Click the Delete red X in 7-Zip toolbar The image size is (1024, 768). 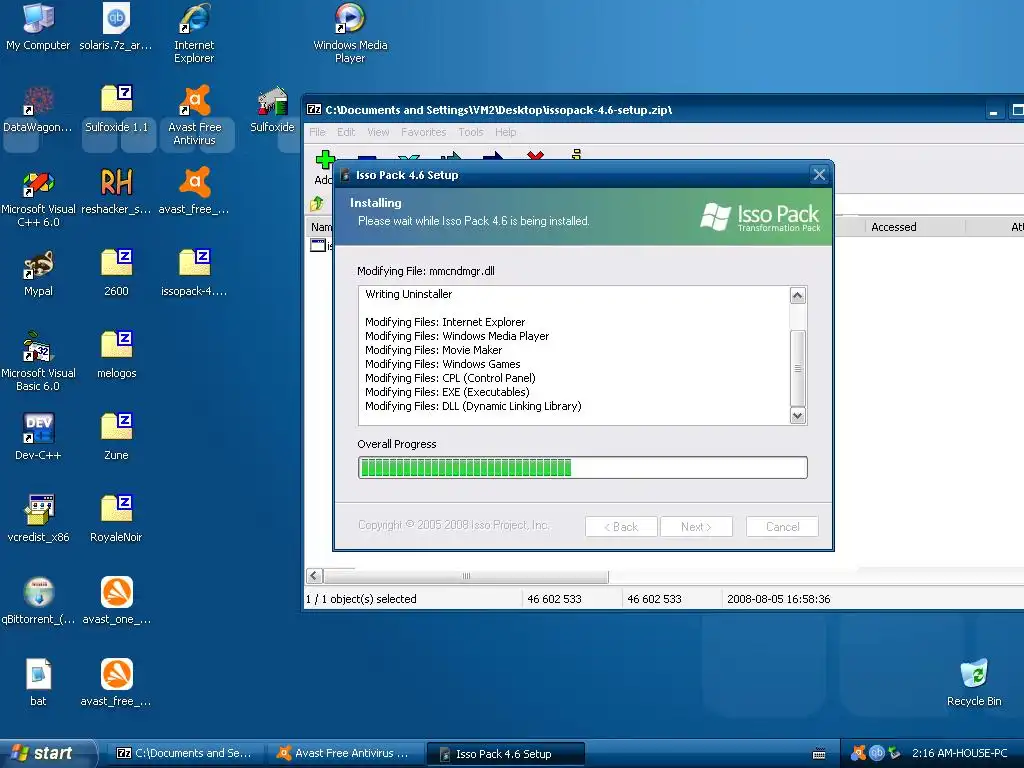(x=536, y=155)
